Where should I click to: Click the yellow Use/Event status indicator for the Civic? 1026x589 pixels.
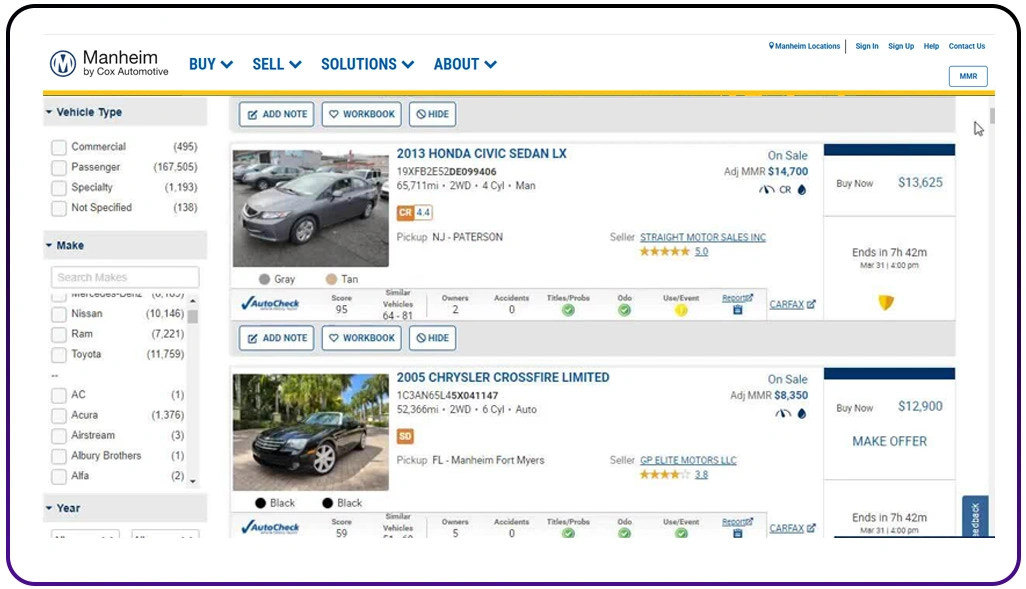(681, 310)
